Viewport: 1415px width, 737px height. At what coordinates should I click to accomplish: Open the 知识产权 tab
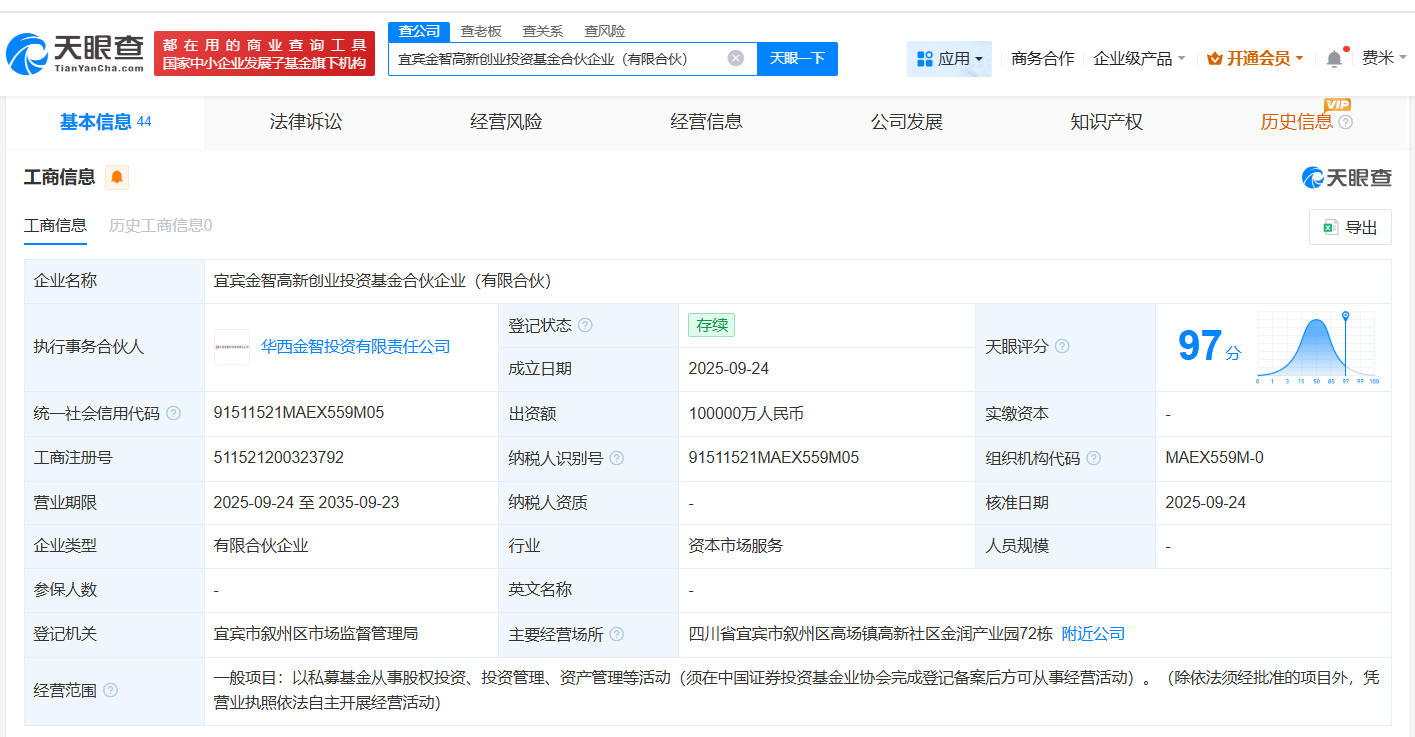point(1106,121)
